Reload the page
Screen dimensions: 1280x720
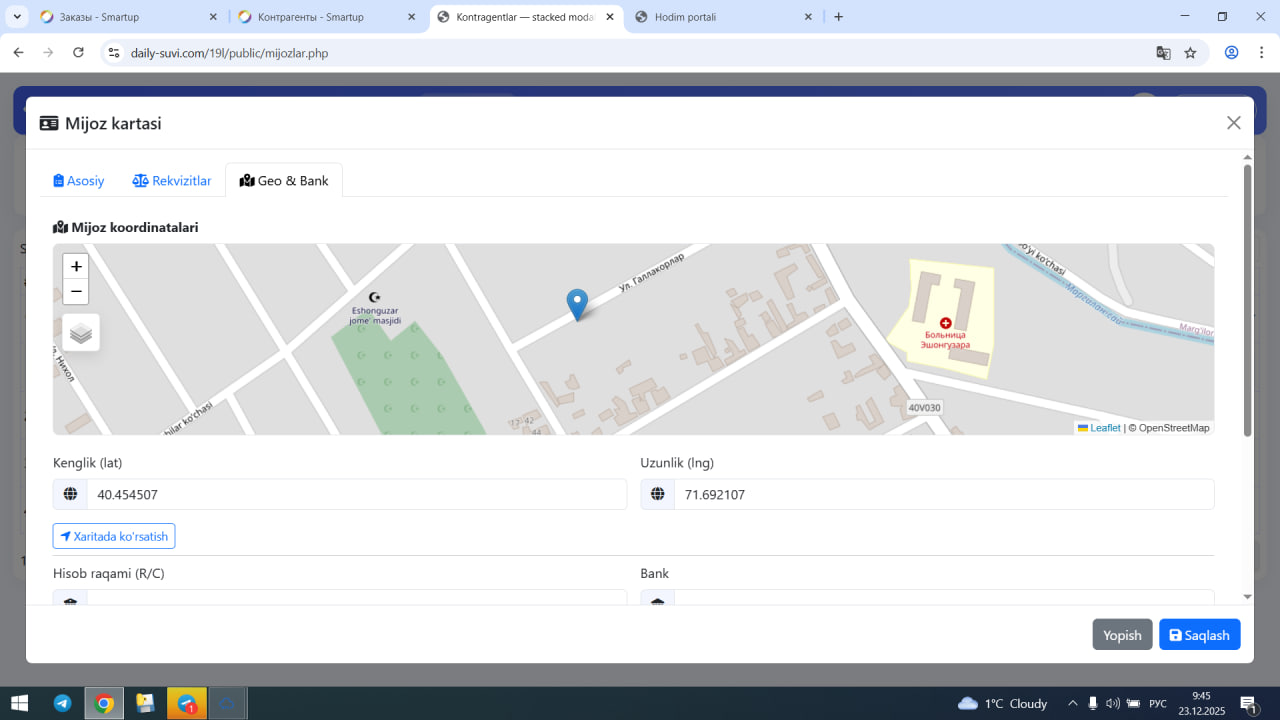coord(78,53)
